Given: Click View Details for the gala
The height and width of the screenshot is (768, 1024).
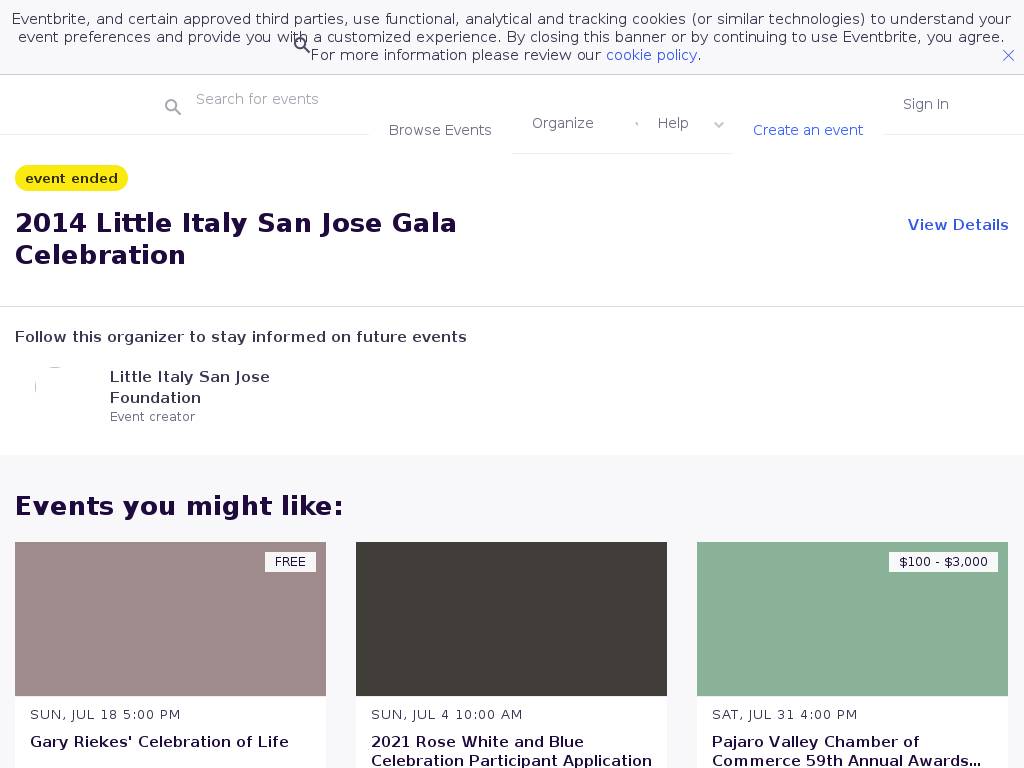Looking at the screenshot, I should coord(957,225).
